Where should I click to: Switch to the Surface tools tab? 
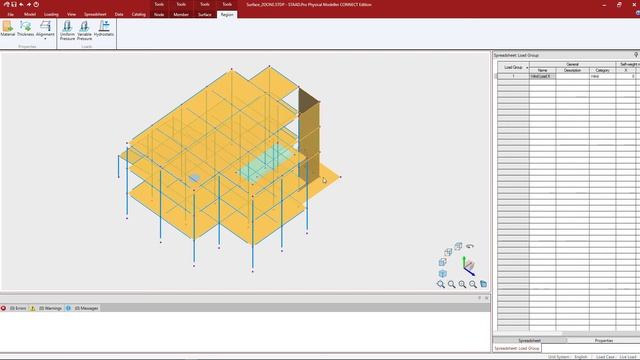pos(204,14)
